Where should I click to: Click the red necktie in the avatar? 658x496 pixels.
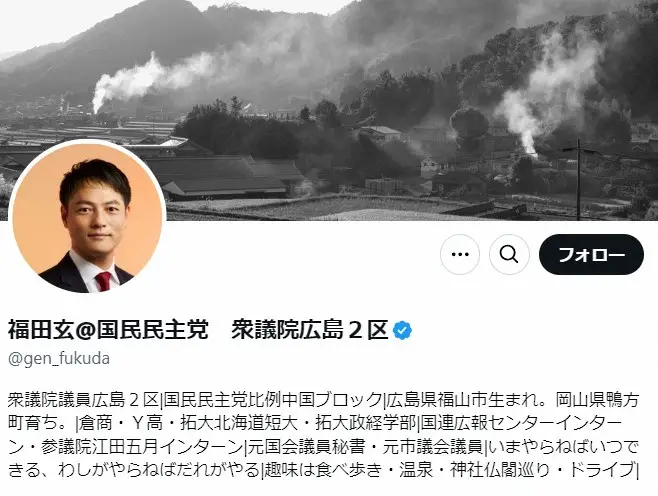tap(103, 281)
